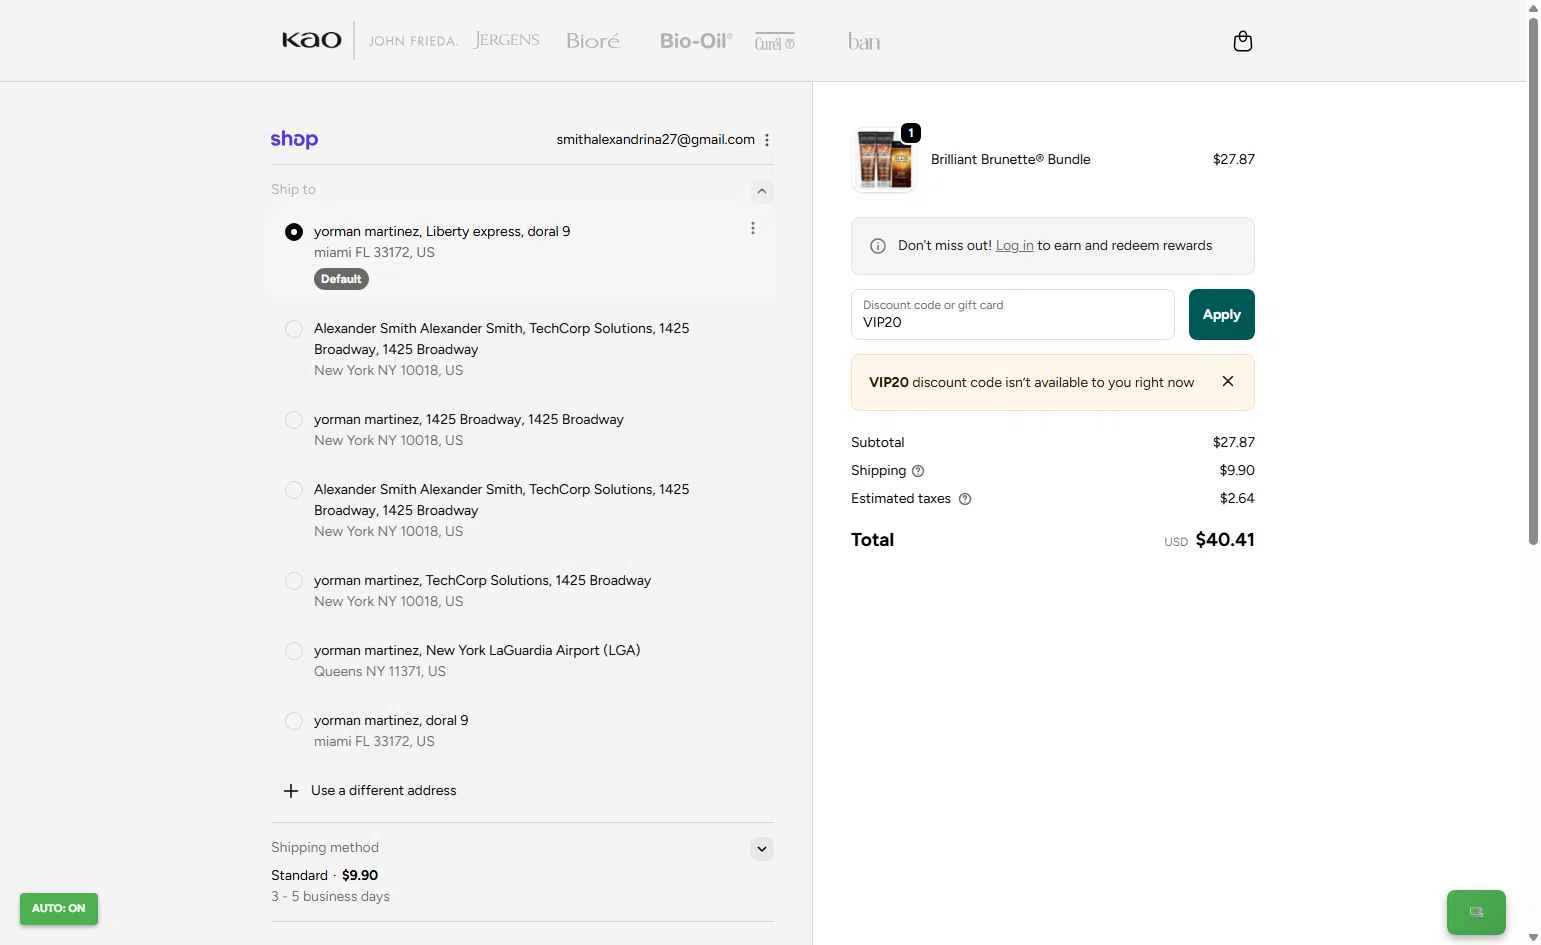This screenshot has height=945, width=1541.
Task: Open the Ban brand logo
Action: click(864, 41)
